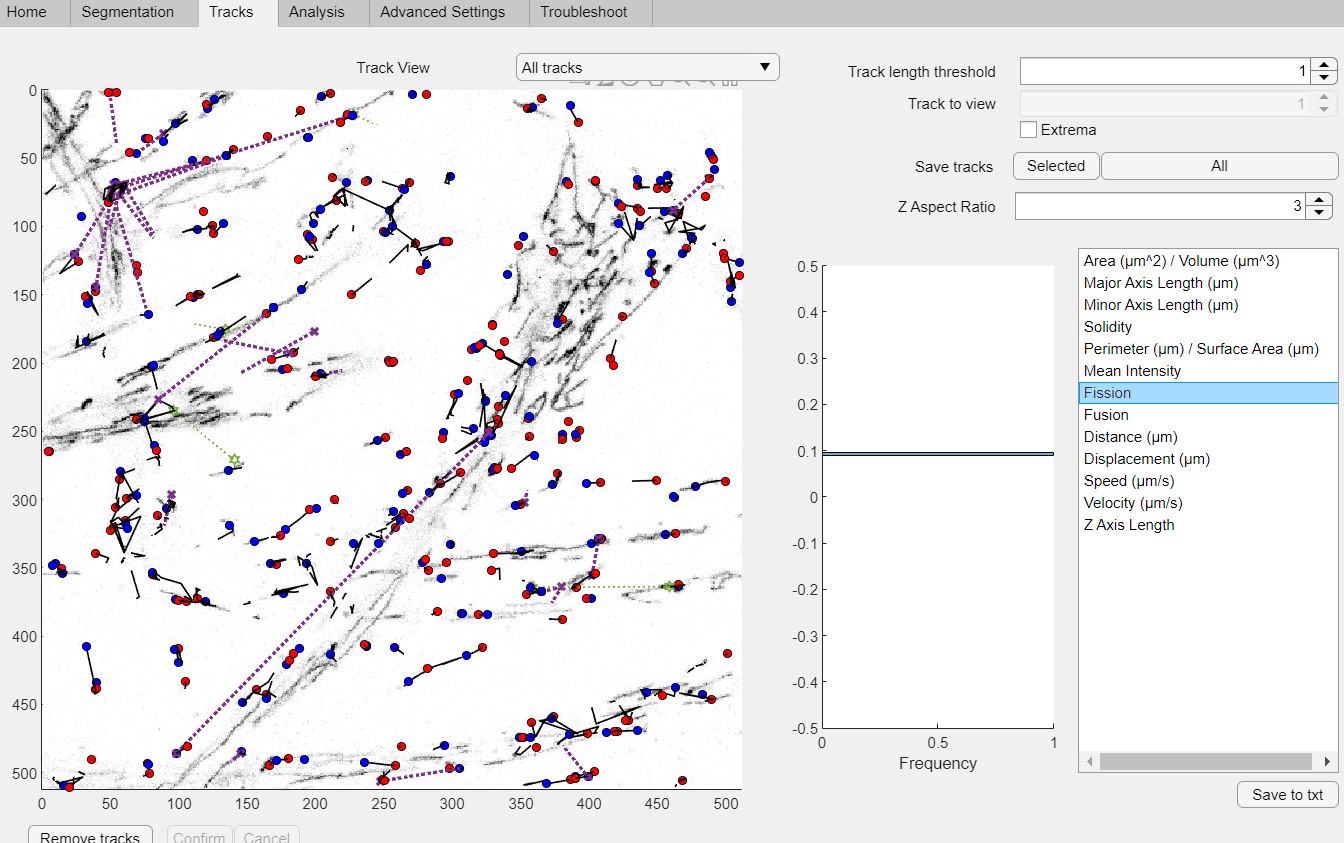The image size is (1344, 843).
Task: Save selected tracks via the Selected button
Action: click(1055, 165)
